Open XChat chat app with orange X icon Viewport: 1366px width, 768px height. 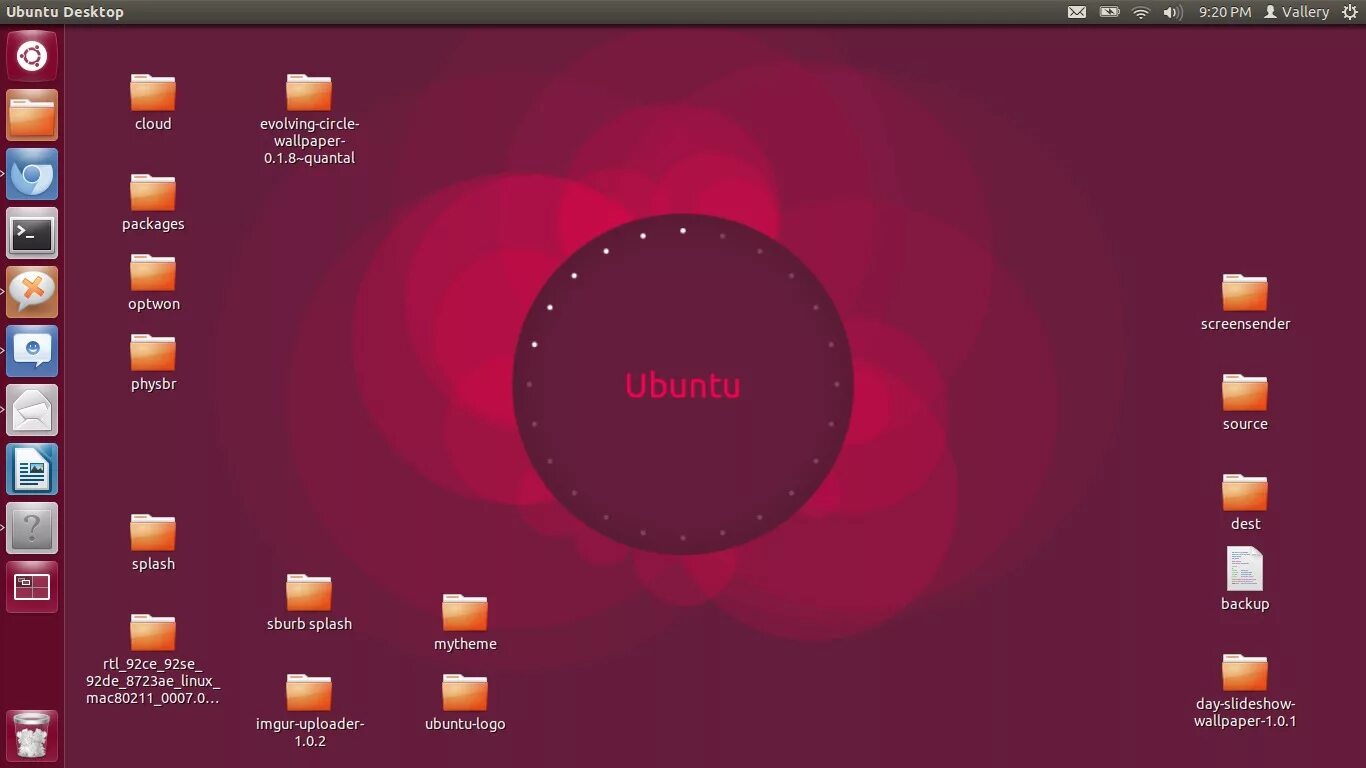coord(32,292)
